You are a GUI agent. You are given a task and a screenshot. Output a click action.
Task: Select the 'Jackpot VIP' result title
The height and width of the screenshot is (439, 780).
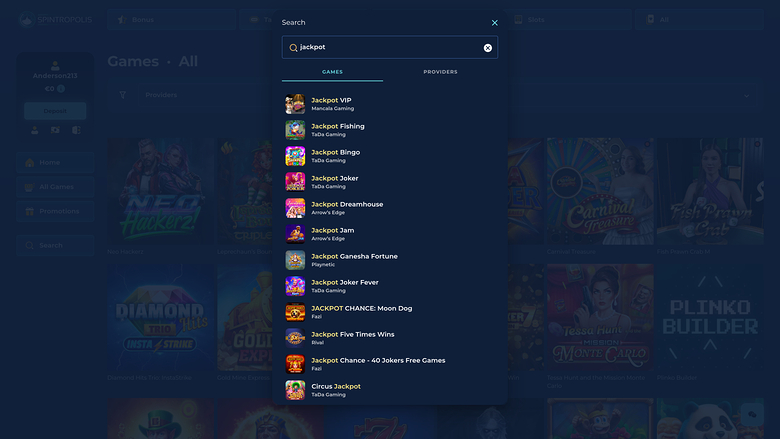[331, 100]
